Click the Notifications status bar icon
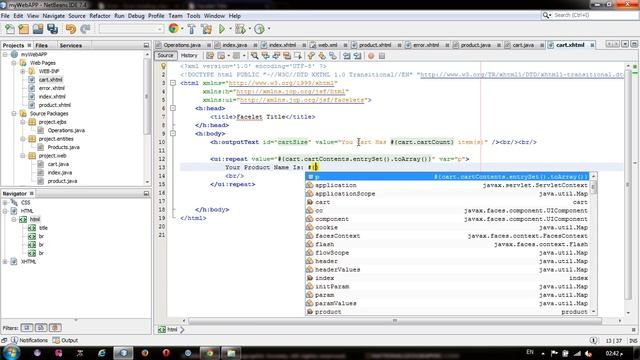Image resolution: width=640 pixels, height=360 pixels. [29, 340]
